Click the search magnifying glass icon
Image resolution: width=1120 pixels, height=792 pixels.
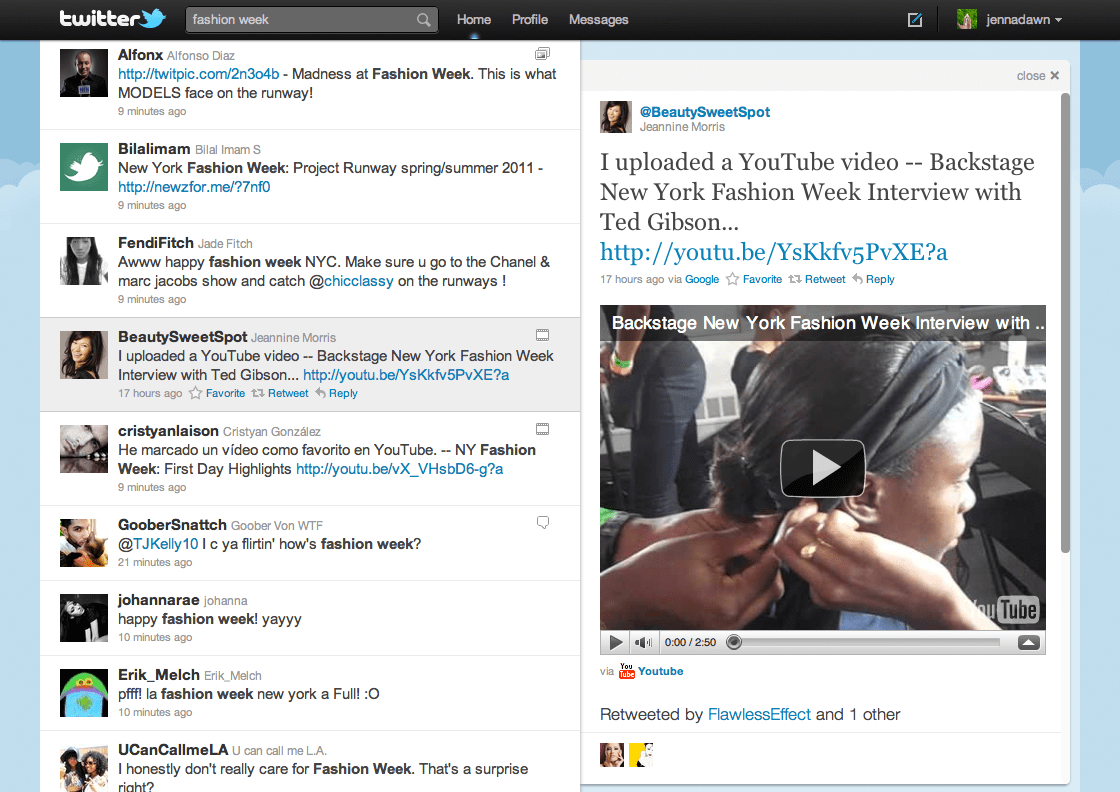(423, 19)
